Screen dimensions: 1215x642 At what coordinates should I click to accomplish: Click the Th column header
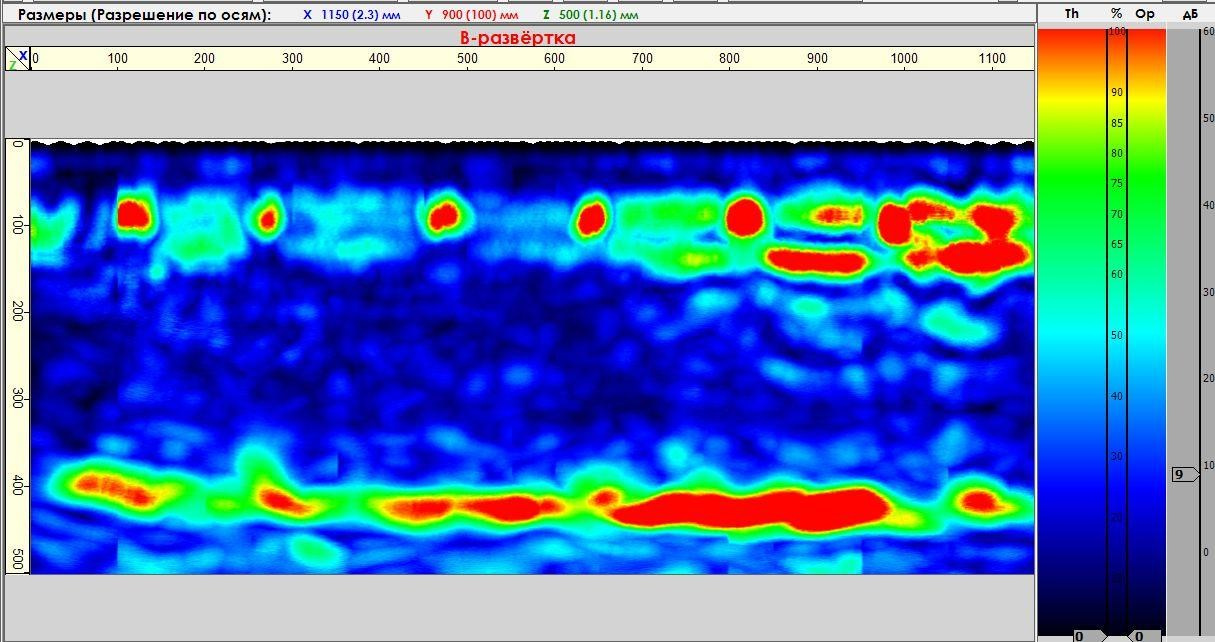(1072, 14)
